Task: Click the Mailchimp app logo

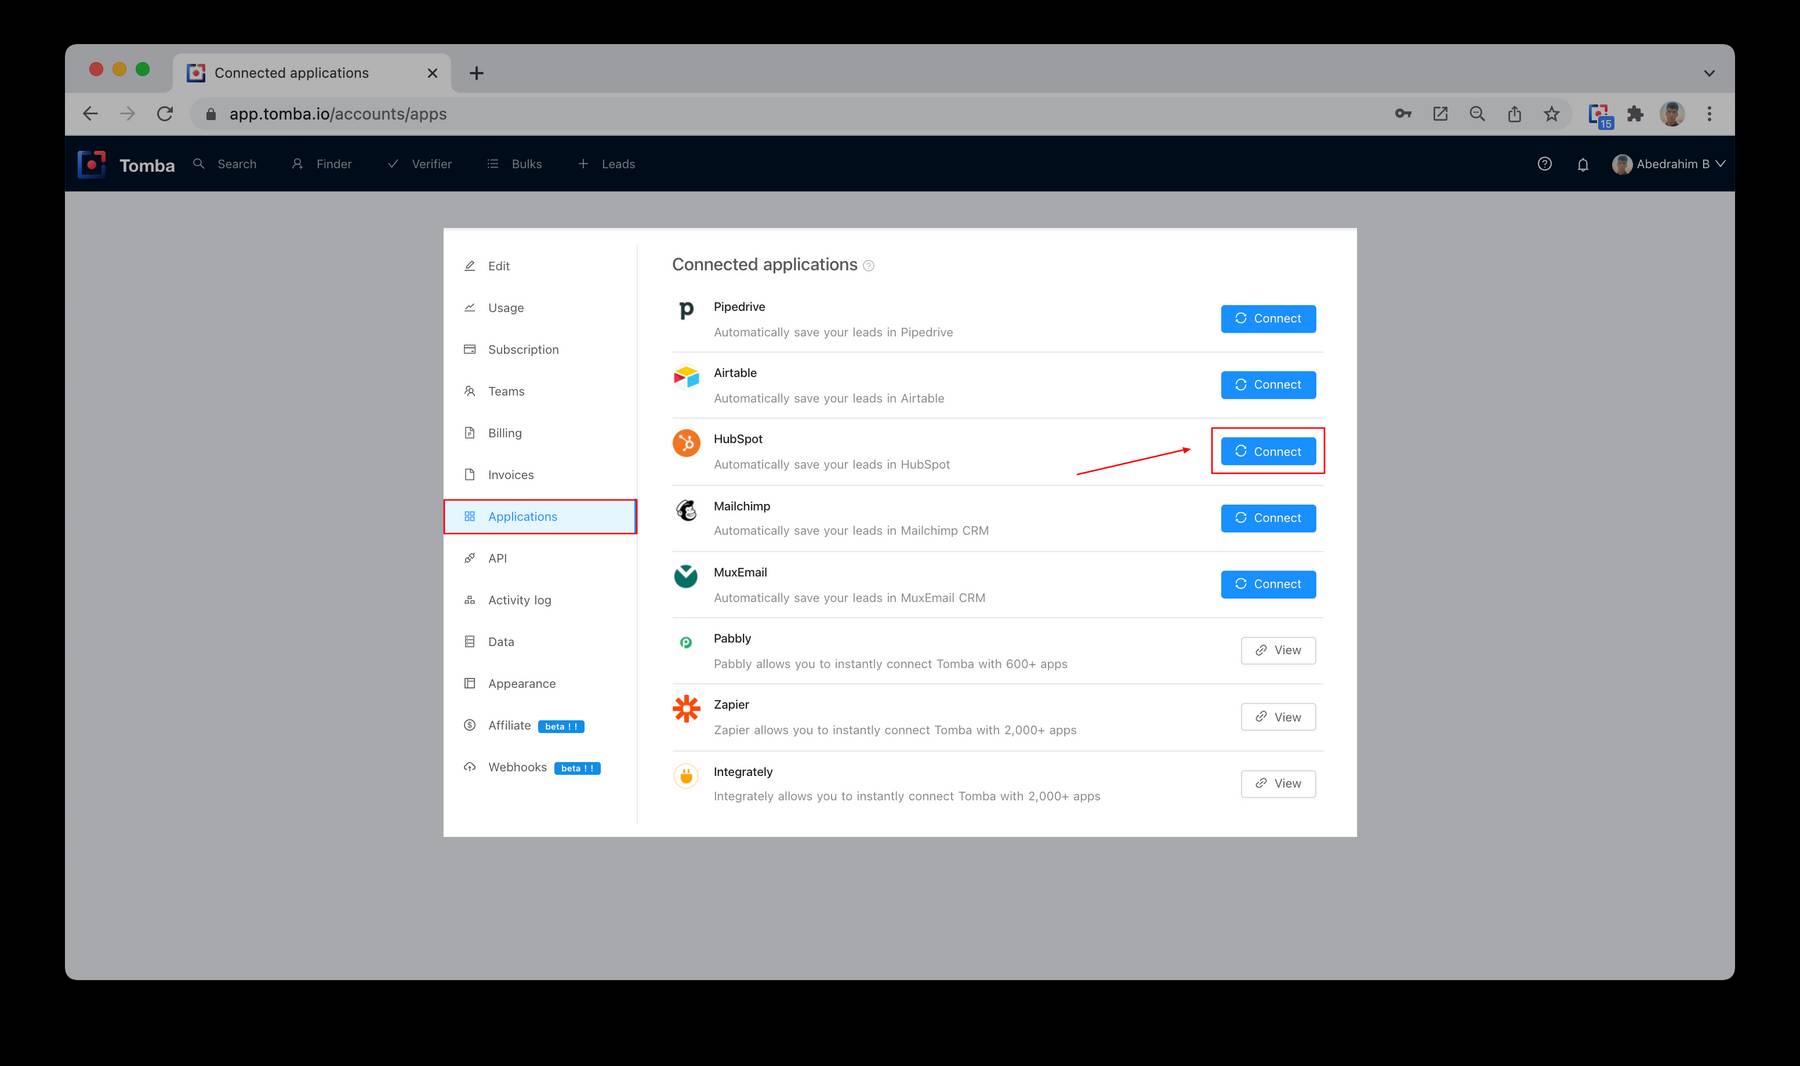Action: pyautogui.click(x=686, y=510)
